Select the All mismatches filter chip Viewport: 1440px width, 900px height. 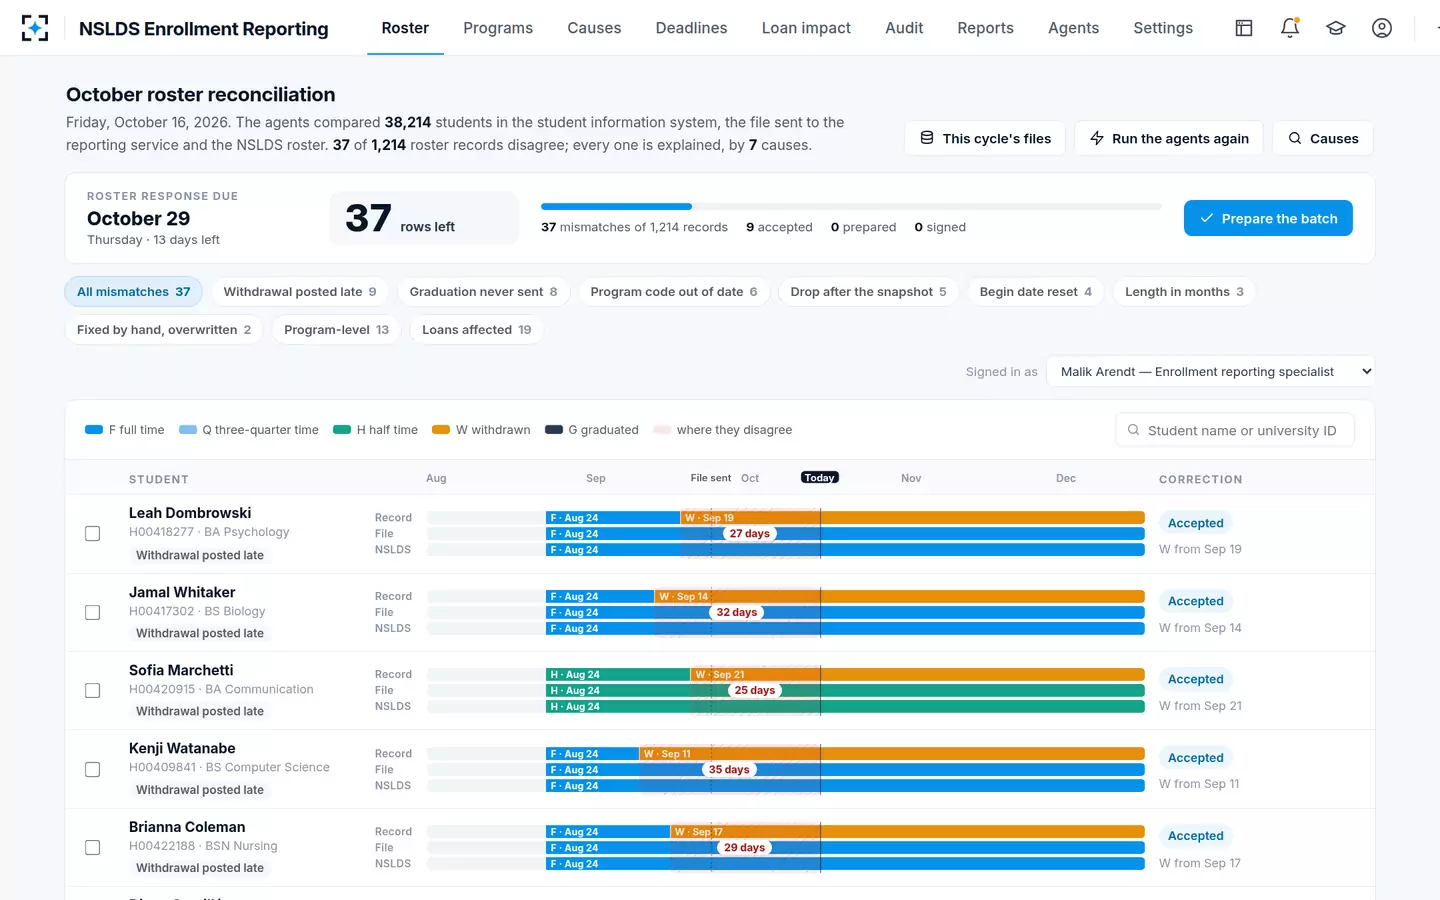point(133,292)
